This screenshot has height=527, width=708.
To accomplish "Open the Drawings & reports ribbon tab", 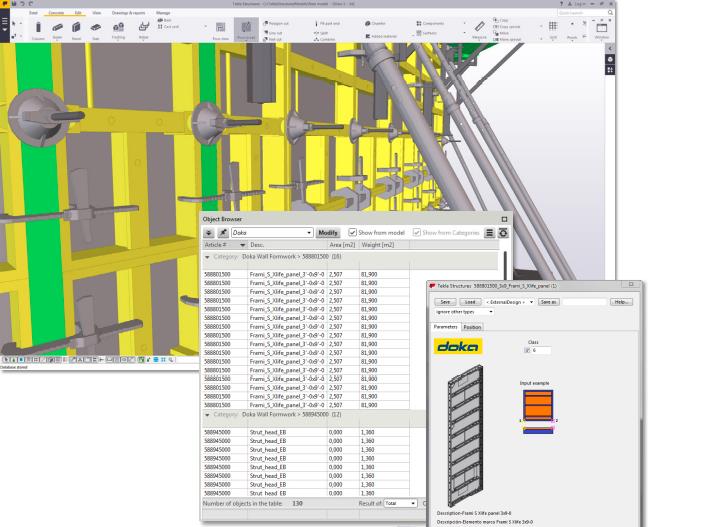I will (129, 13).
